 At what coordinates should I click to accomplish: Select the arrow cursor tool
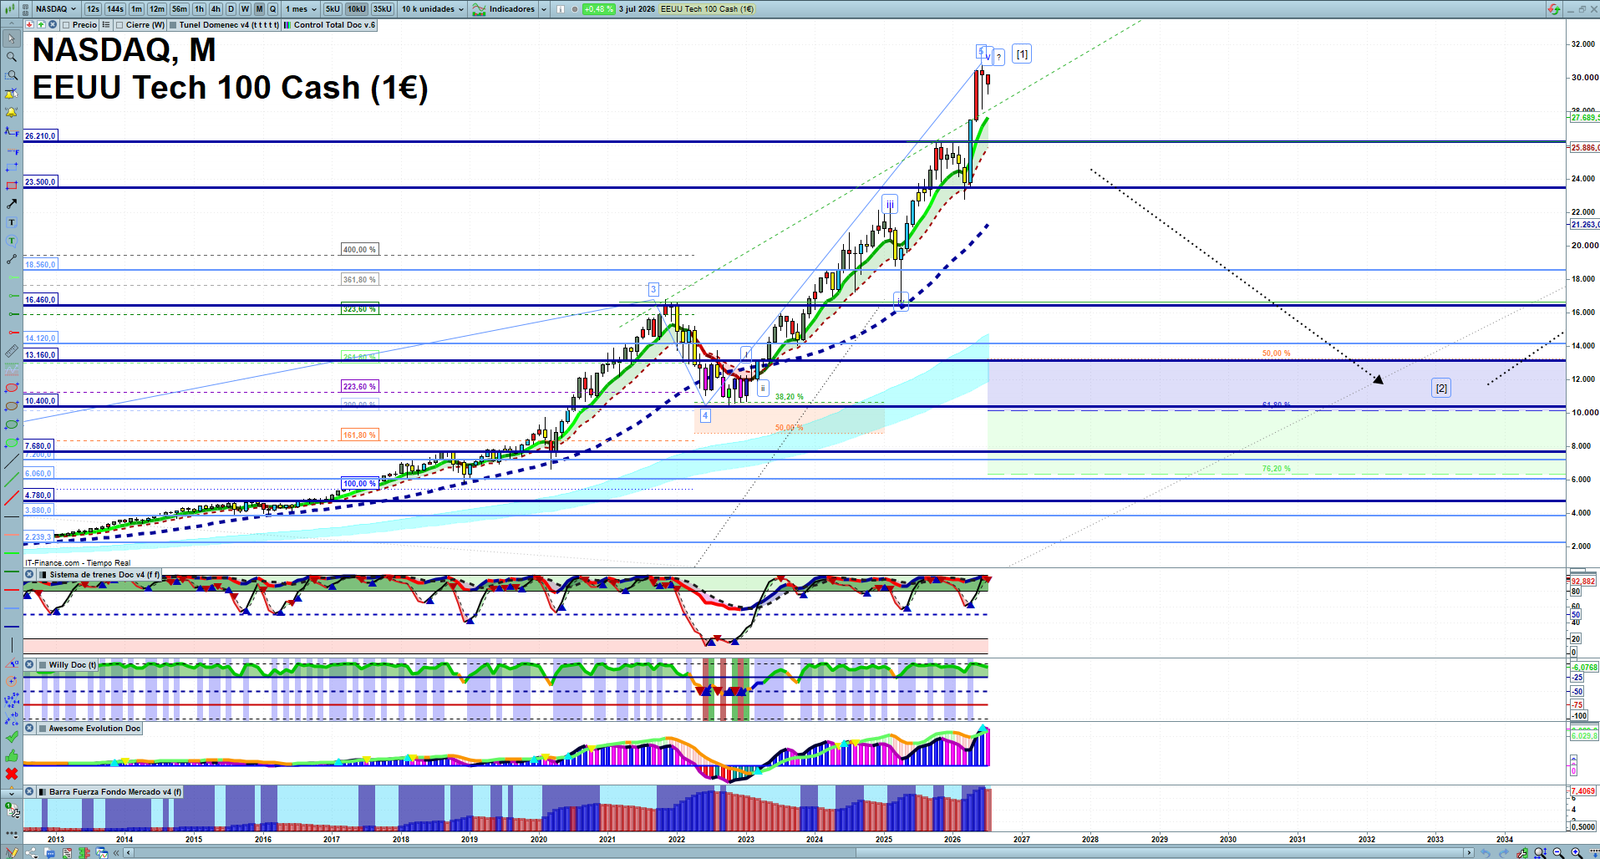coord(12,39)
